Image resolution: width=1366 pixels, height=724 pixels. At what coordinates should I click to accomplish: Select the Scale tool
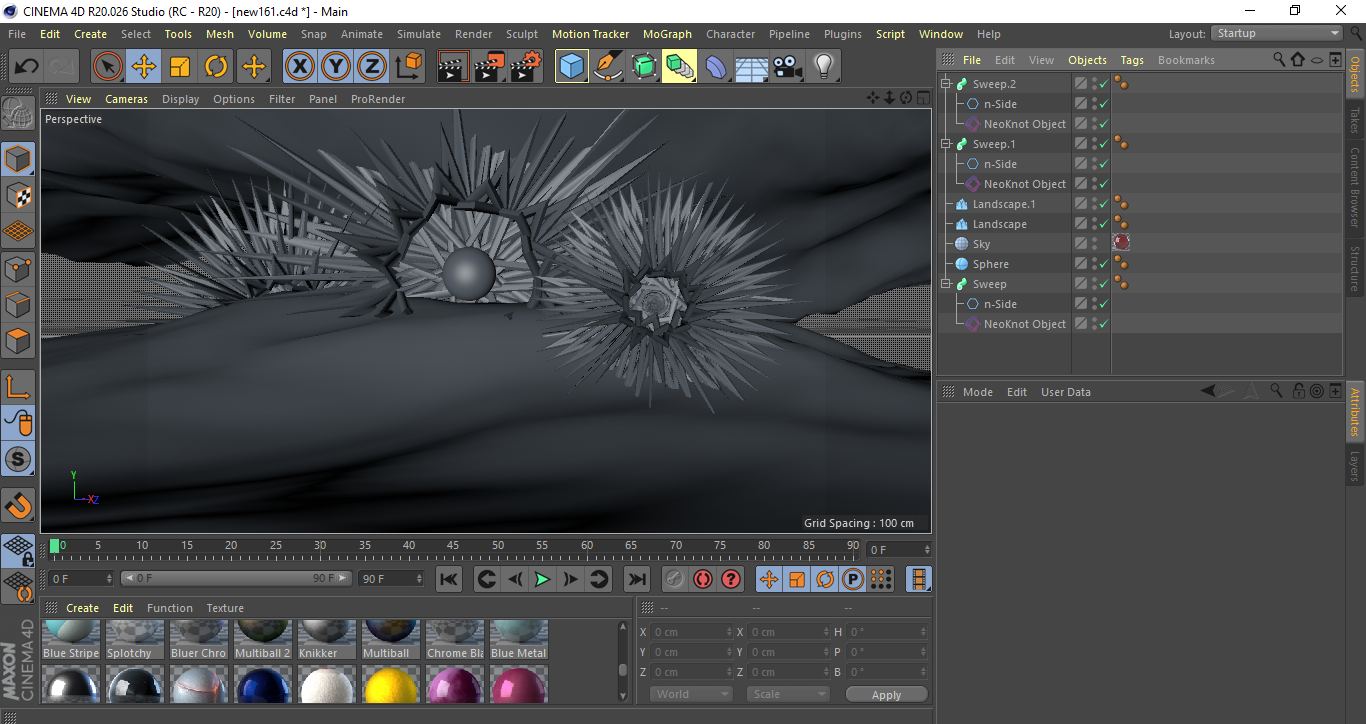click(180, 67)
